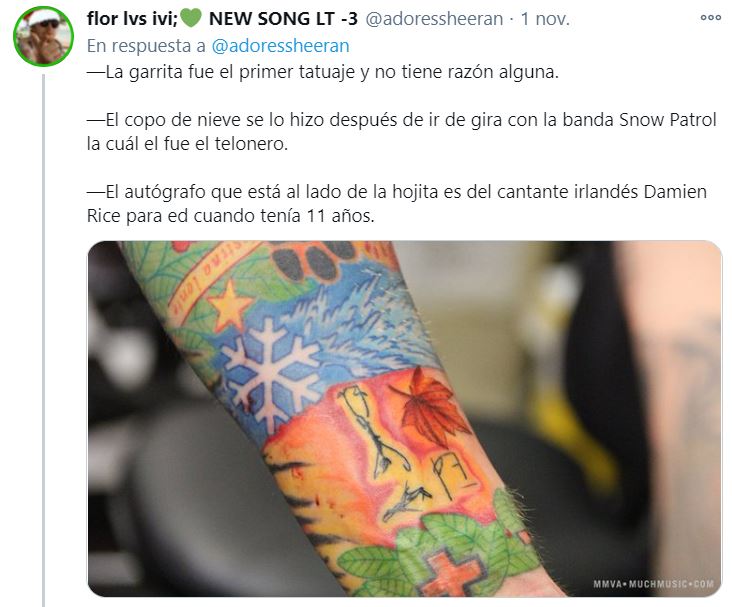Open the tweet's more options menu

tap(711, 18)
